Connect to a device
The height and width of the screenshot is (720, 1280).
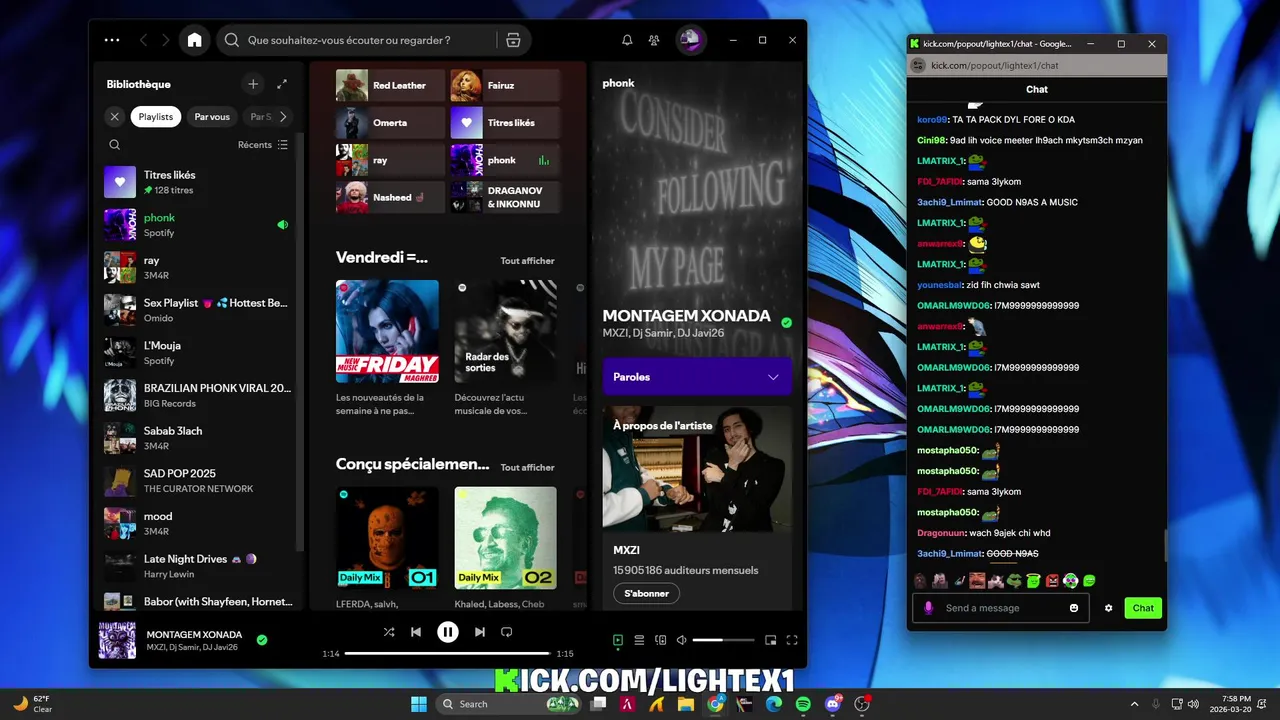pyautogui.click(x=660, y=640)
